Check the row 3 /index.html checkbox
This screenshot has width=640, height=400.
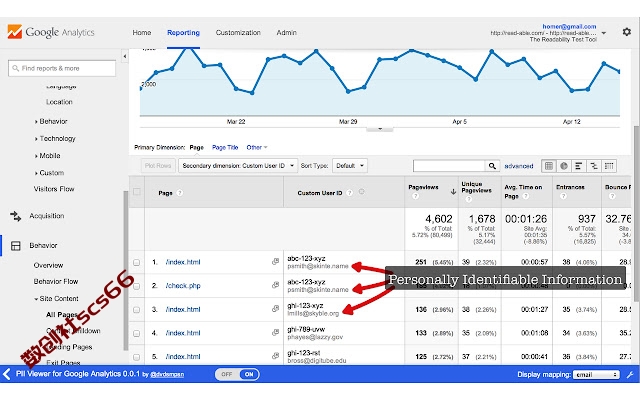point(137,309)
